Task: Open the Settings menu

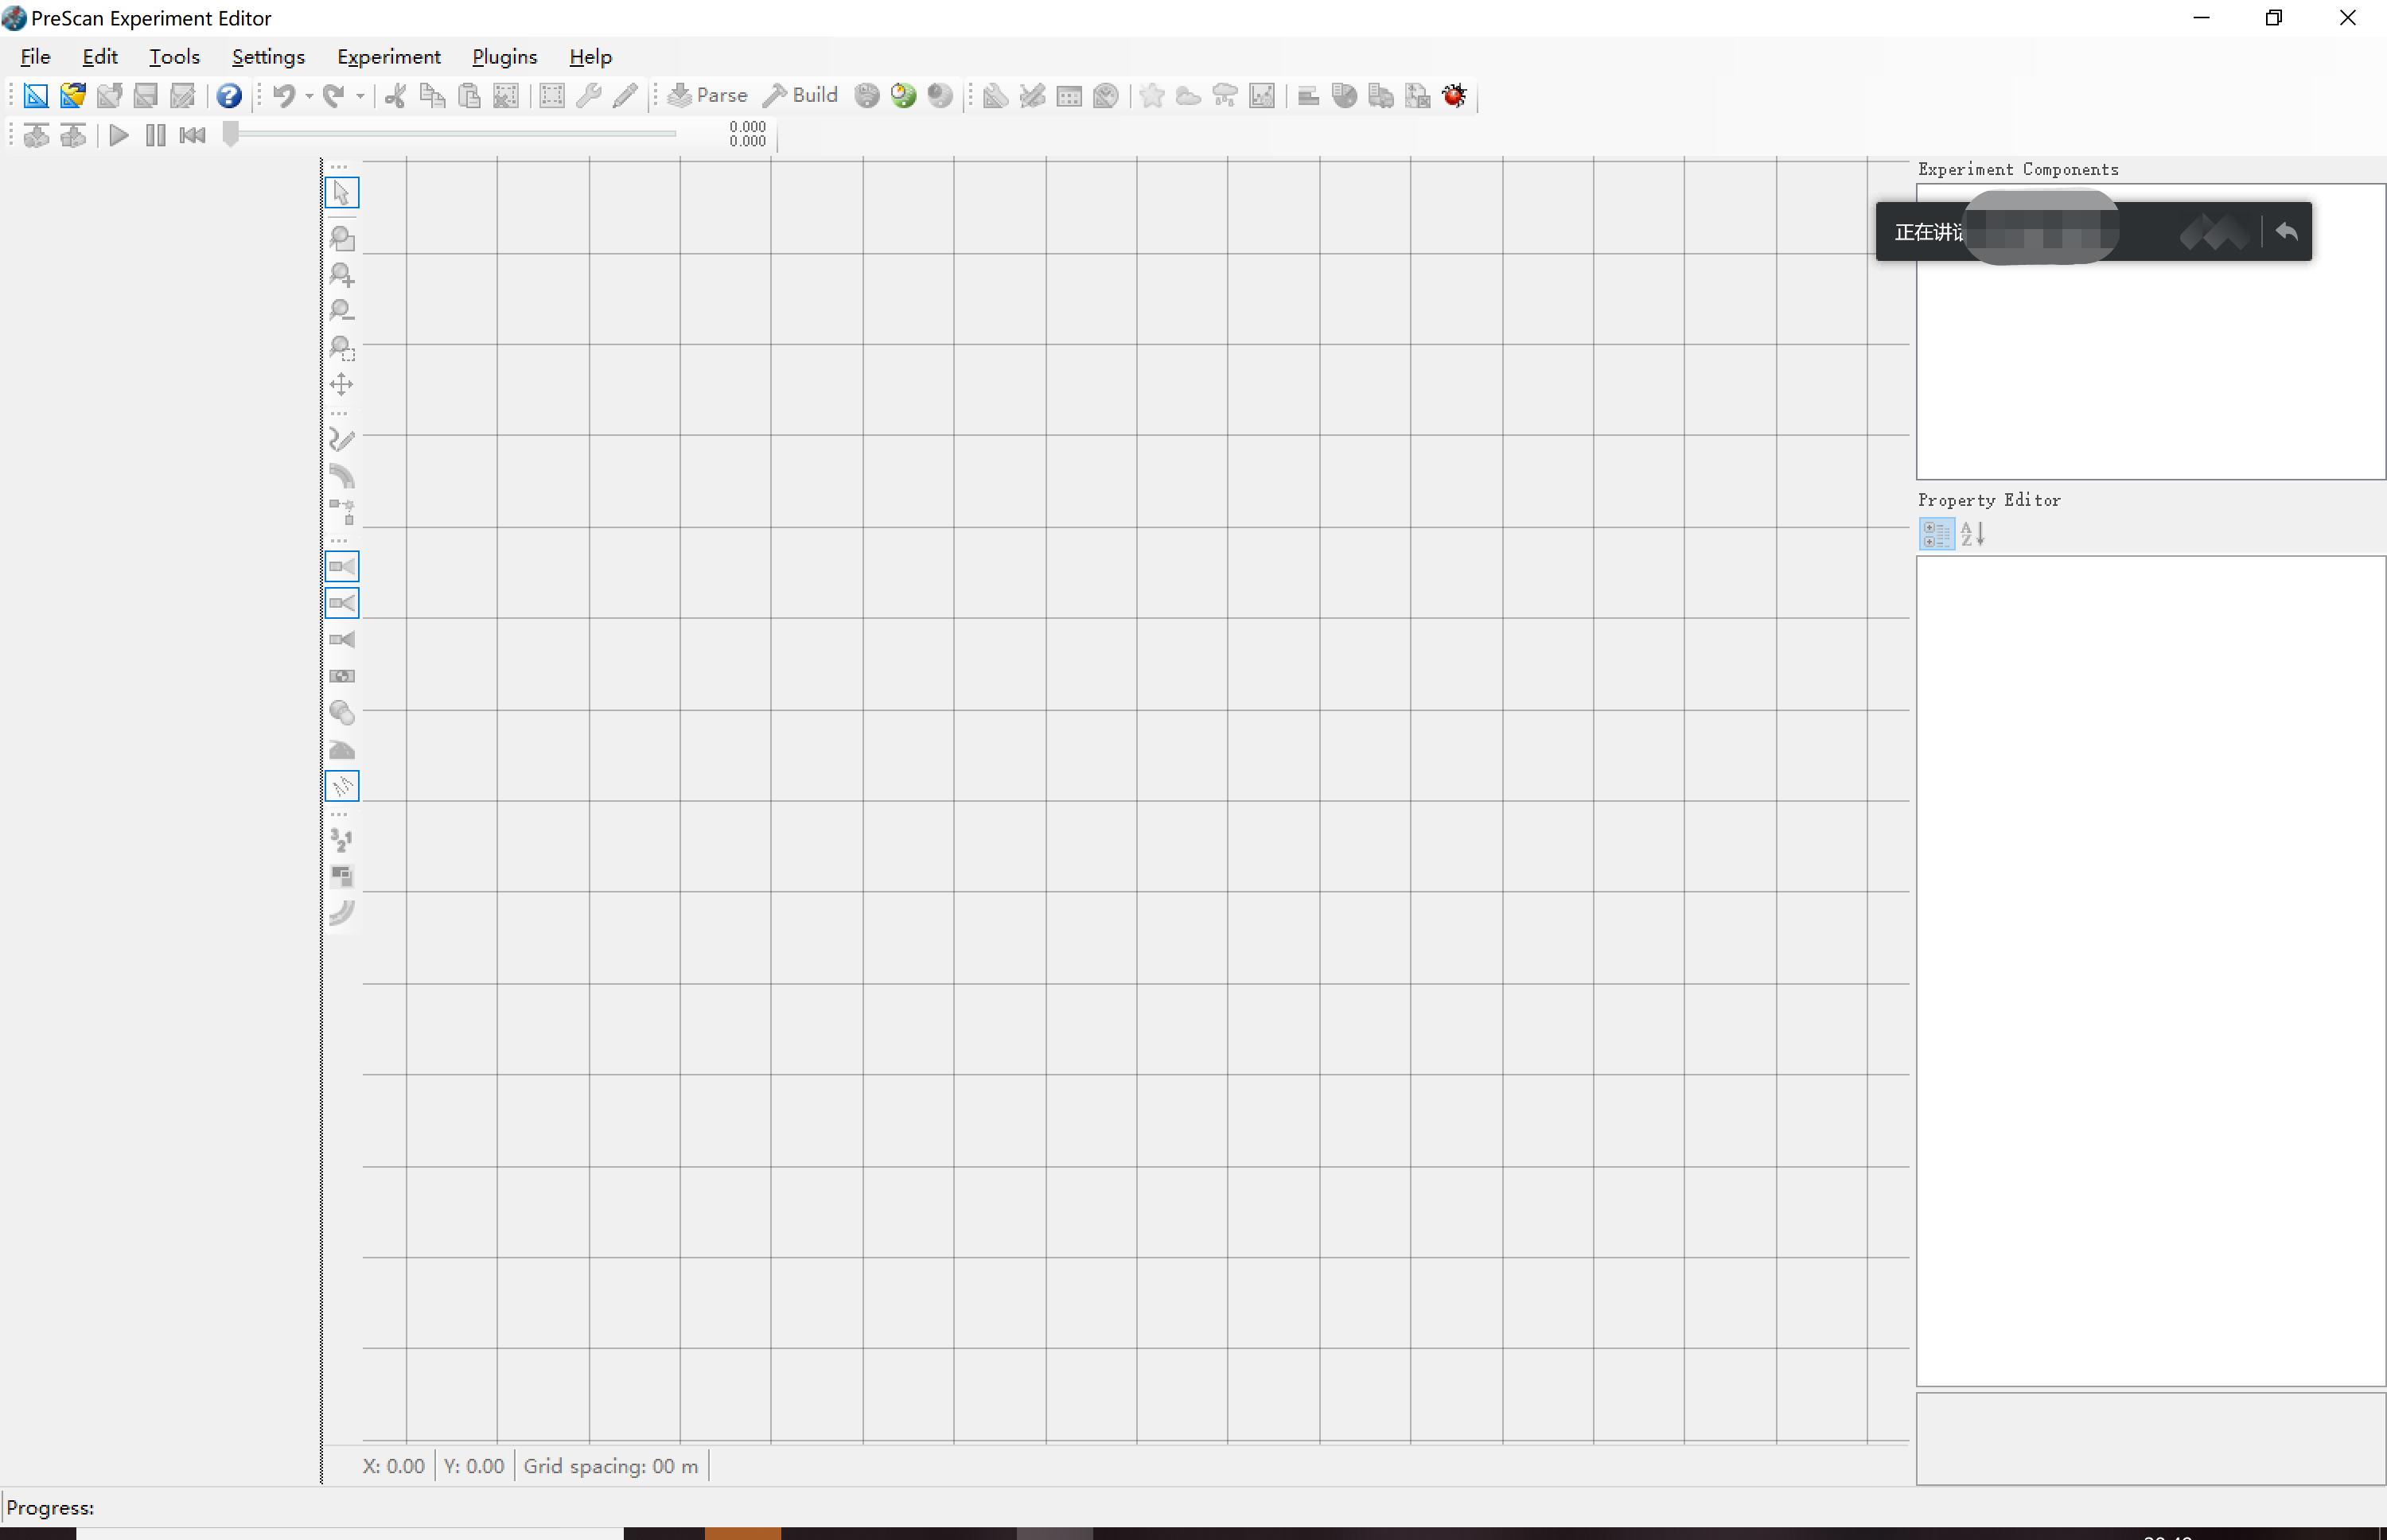Action: click(x=268, y=57)
